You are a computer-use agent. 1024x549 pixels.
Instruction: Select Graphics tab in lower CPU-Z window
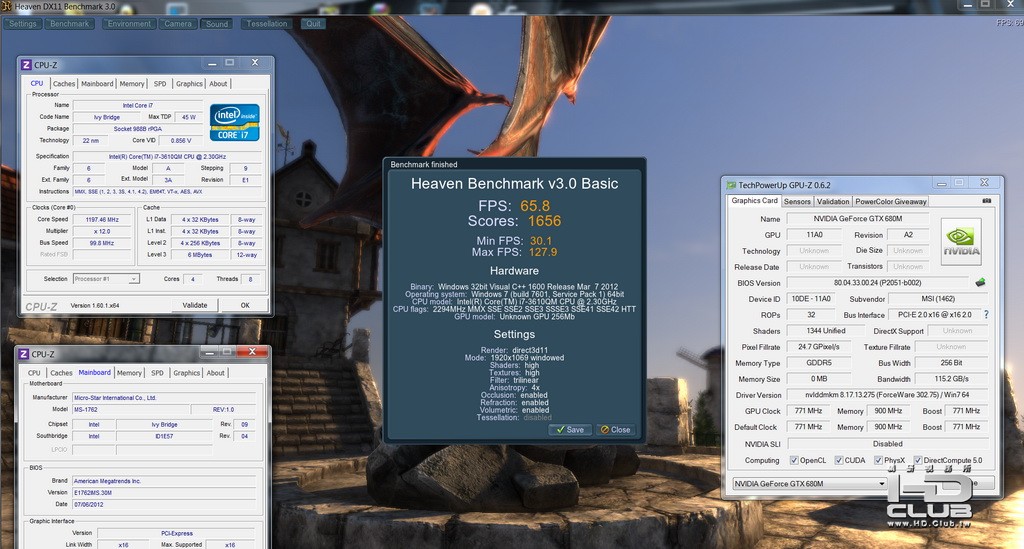[x=187, y=373]
